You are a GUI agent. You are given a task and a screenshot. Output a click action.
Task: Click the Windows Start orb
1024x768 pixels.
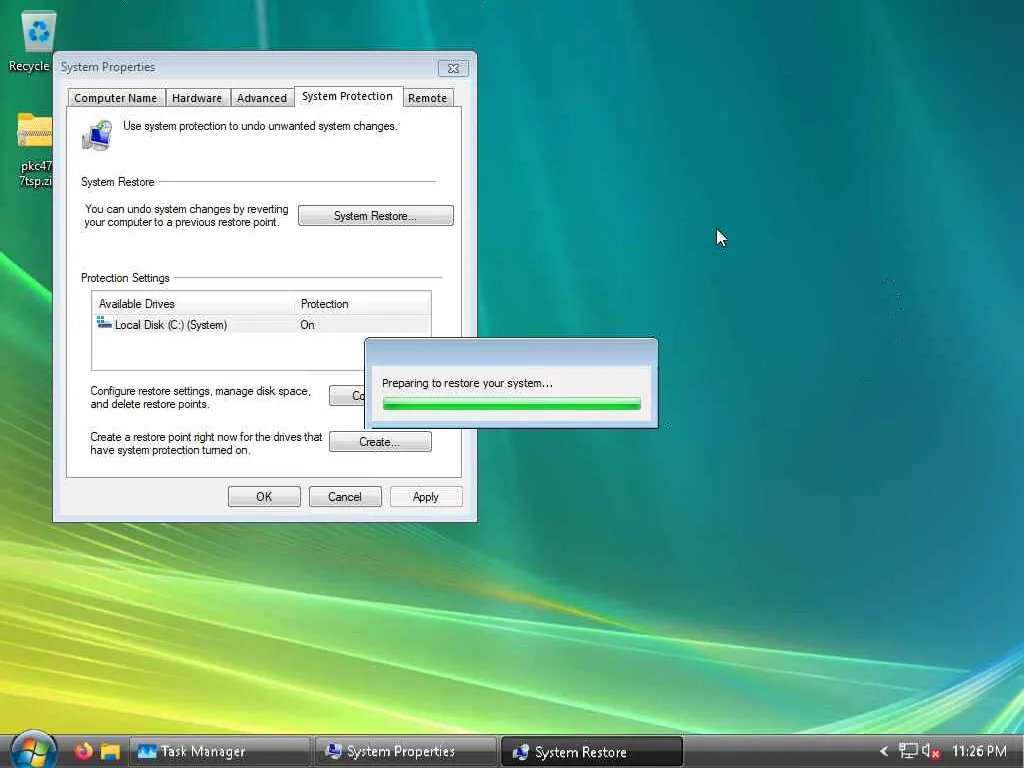click(x=33, y=751)
